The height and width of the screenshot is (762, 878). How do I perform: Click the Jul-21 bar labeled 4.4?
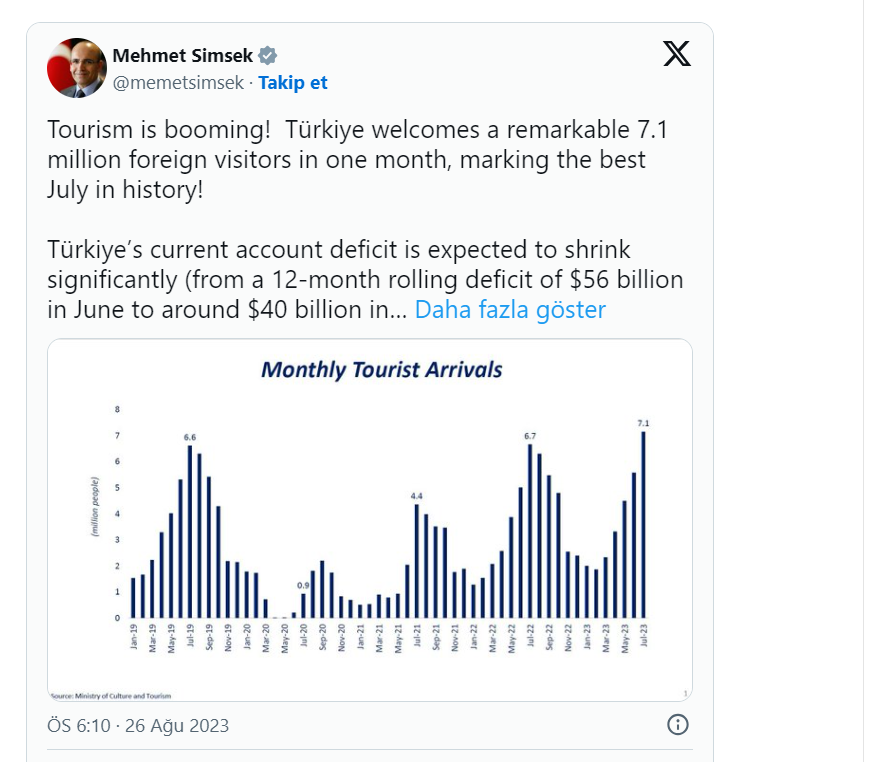(x=417, y=561)
